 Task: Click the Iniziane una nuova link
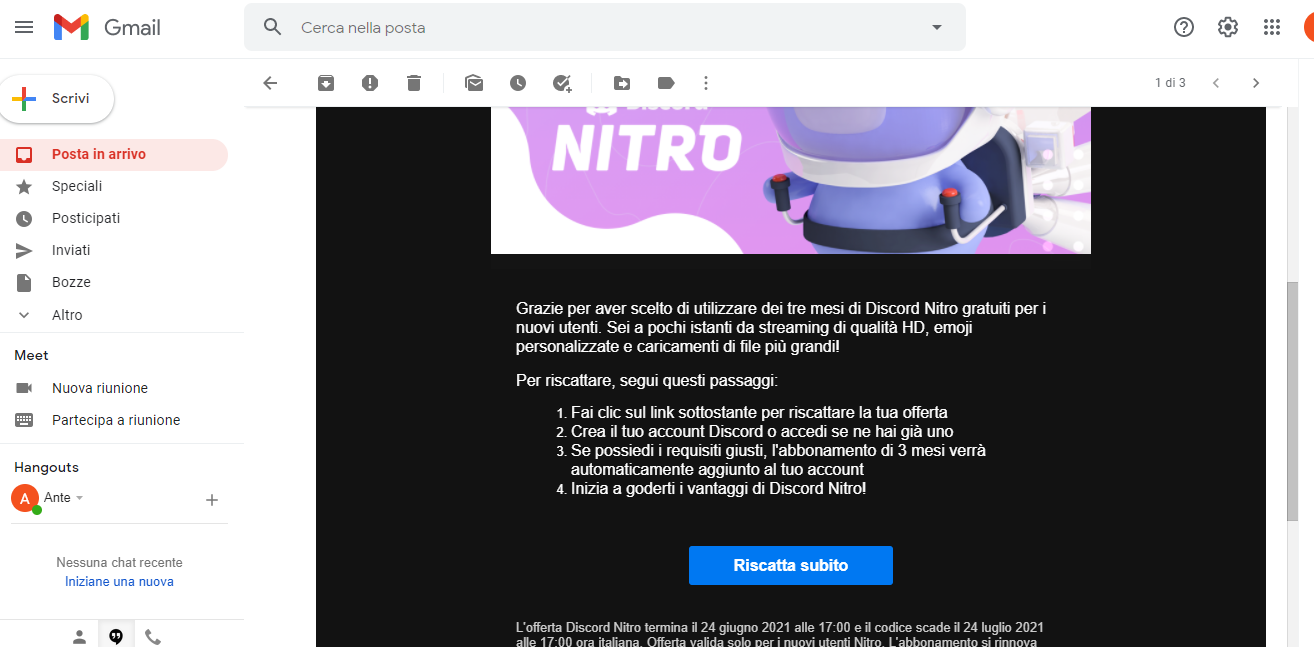tap(119, 581)
